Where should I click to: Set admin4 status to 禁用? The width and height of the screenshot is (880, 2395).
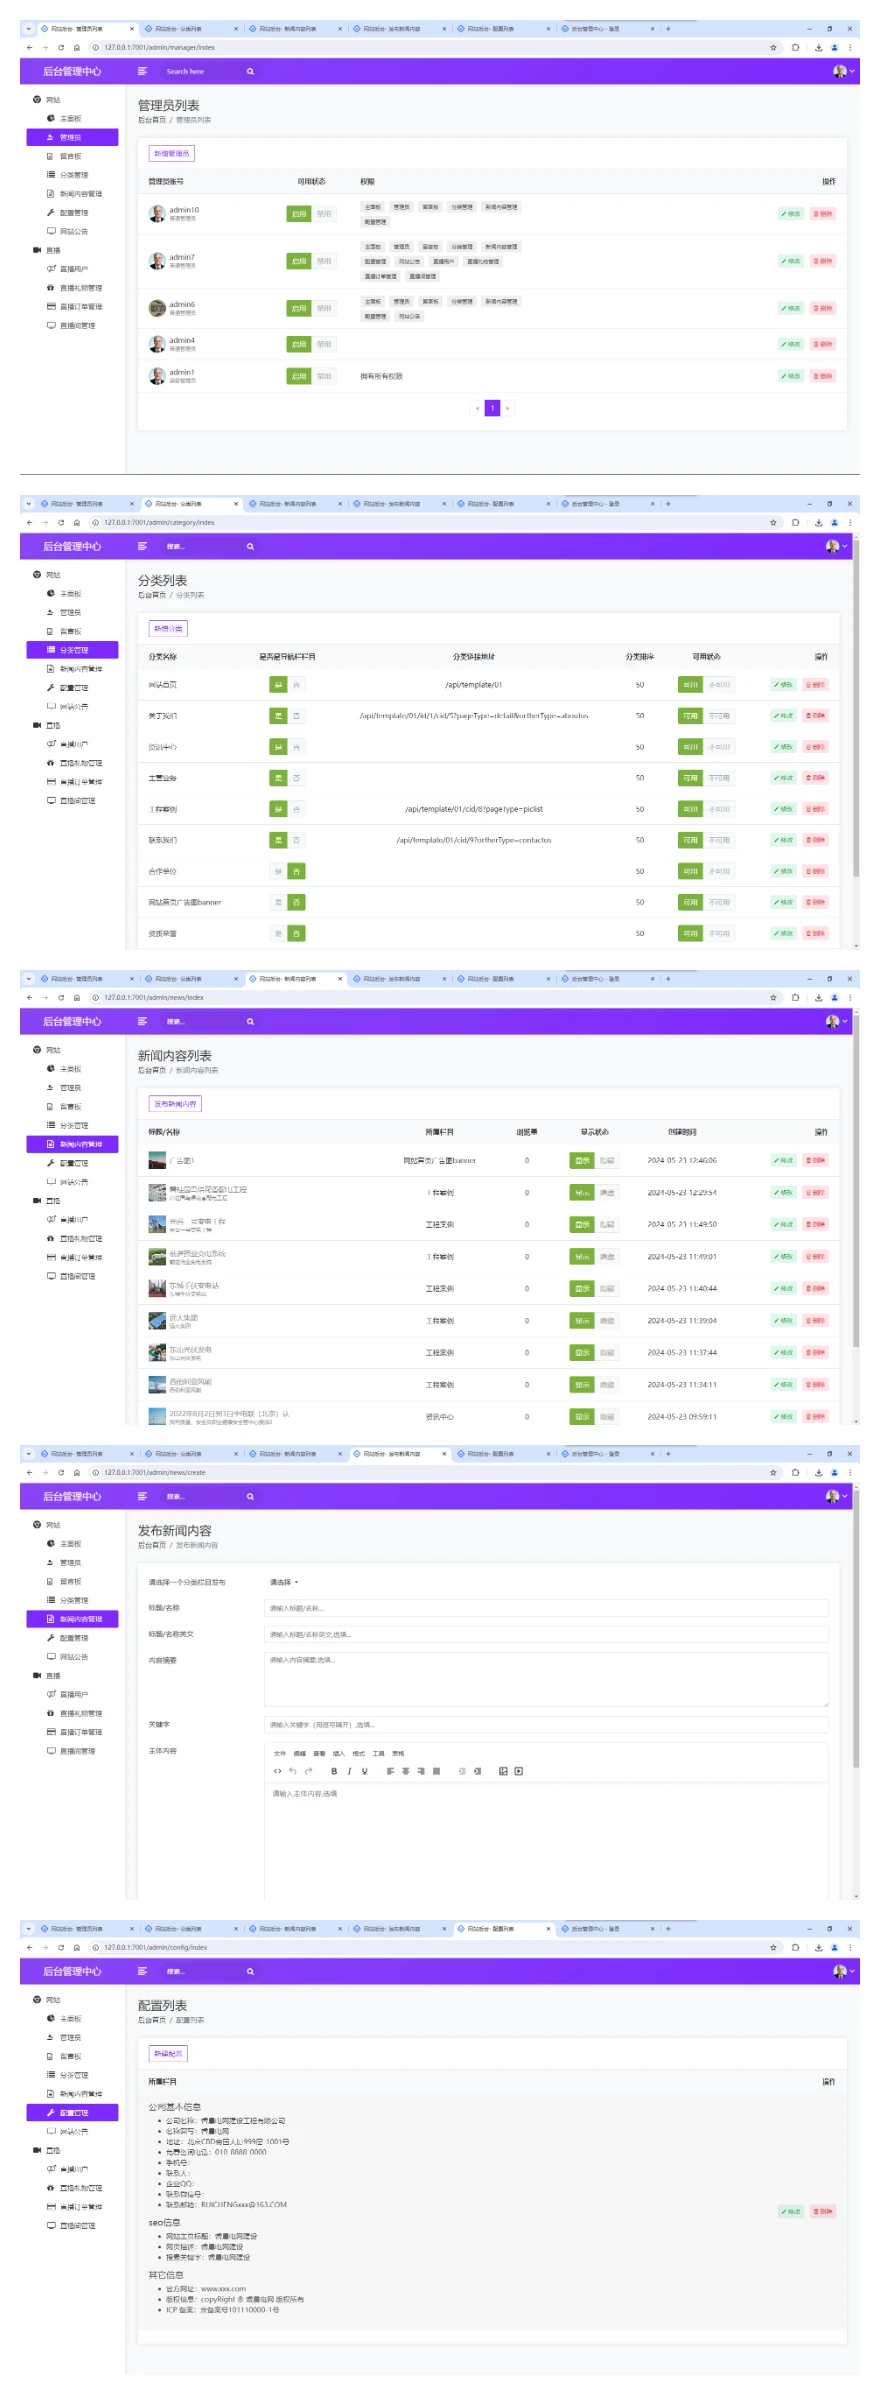coord(324,344)
